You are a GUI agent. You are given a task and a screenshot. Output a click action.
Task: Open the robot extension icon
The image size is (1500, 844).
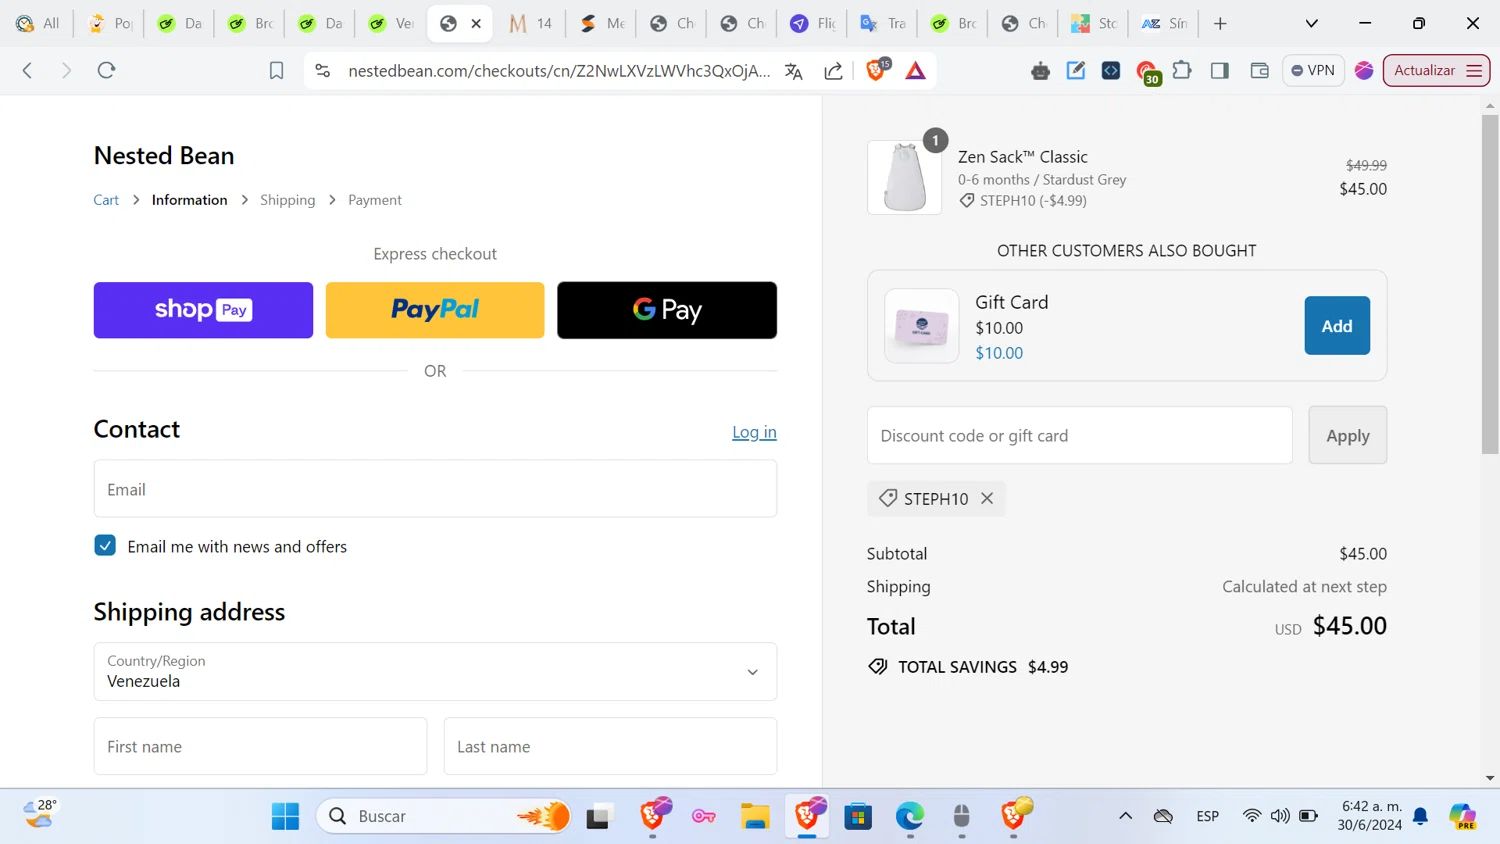pyautogui.click(x=1040, y=71)
